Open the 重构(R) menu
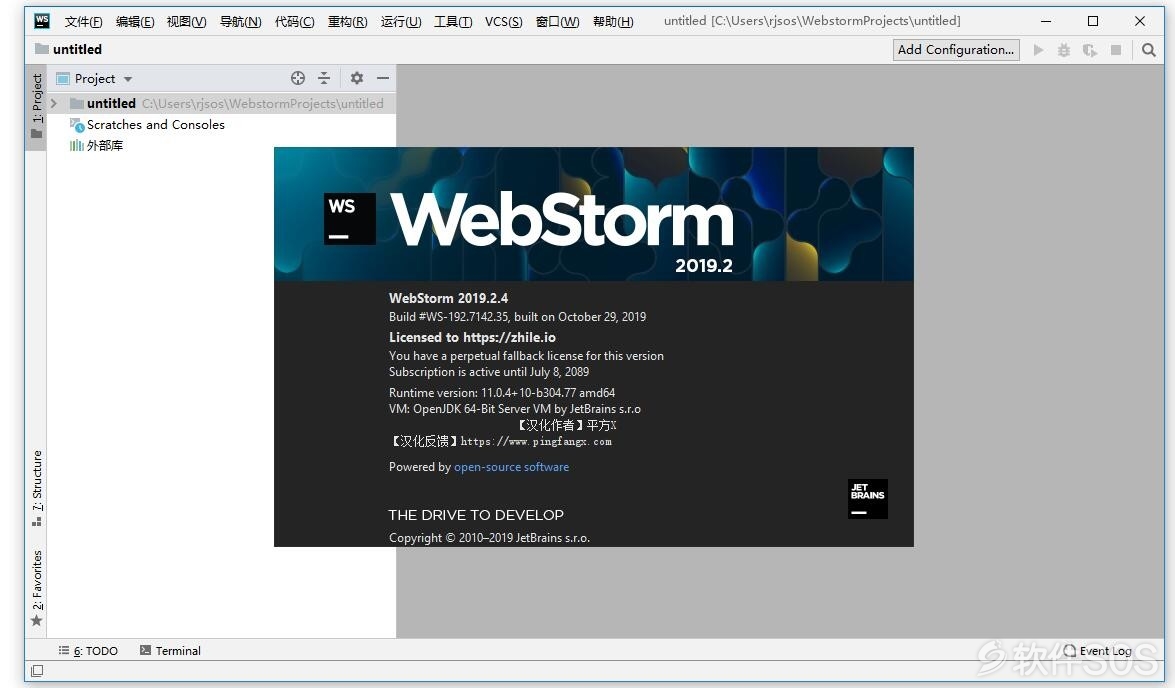The image size is (1175, 688). tap(348, 22)
